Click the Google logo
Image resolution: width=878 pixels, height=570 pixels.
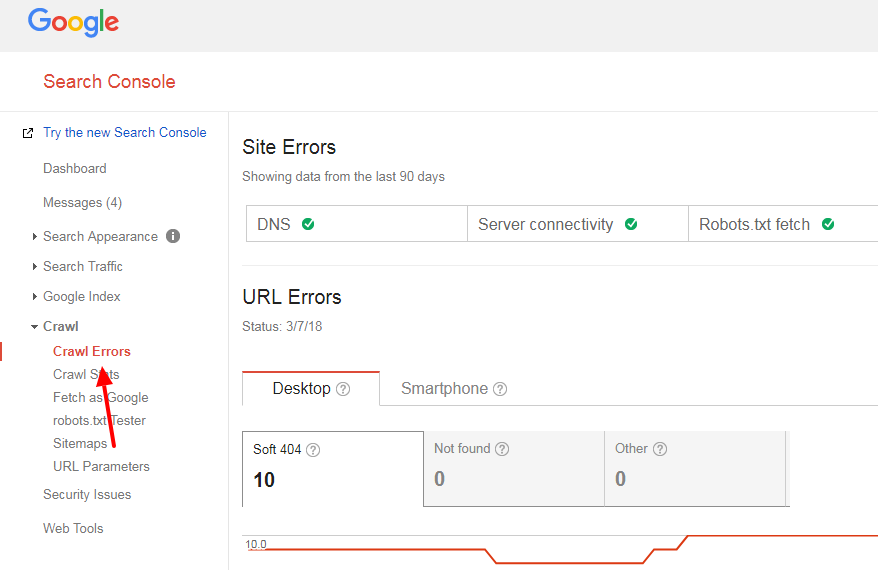pos(73,22)
